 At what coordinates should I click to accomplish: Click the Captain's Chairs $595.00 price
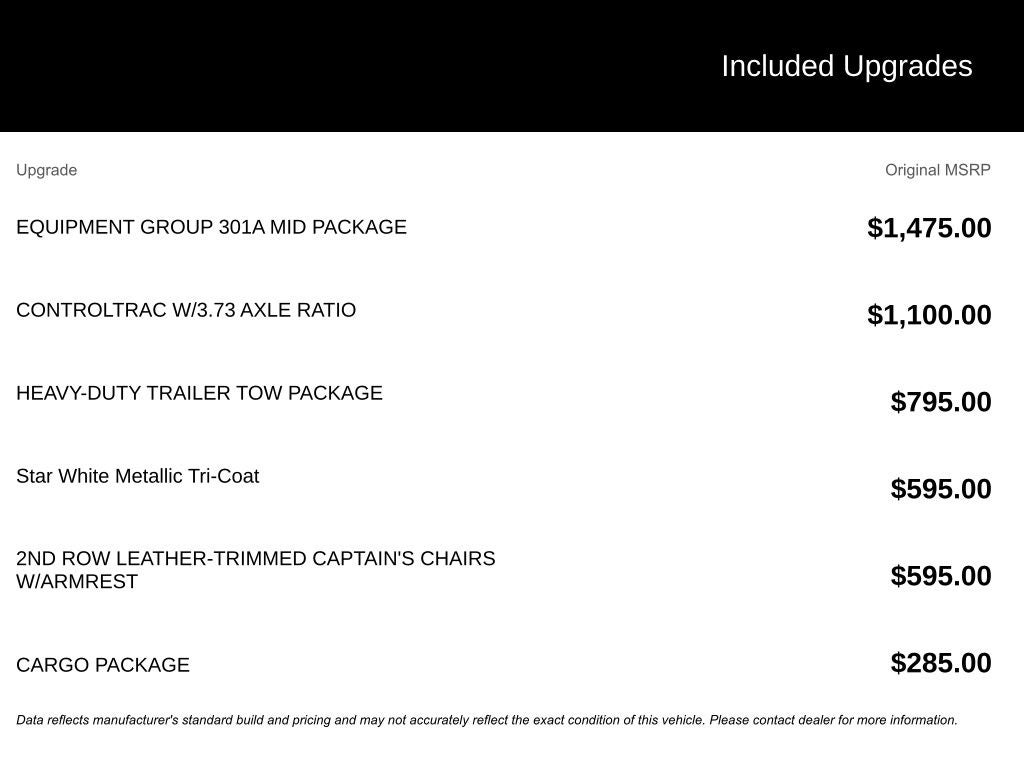pyautogui.click(x=941, y=576)
